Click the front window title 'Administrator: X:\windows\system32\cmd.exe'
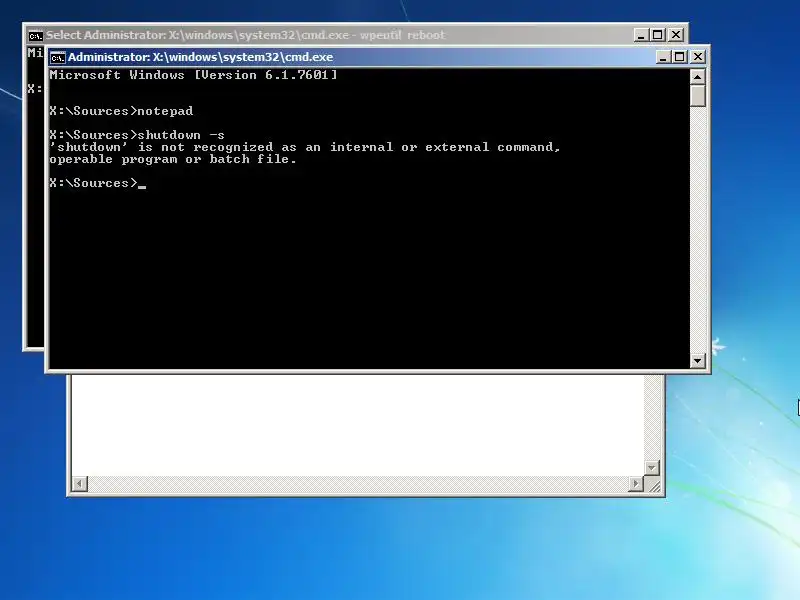The image size is (800, 600). coord(201,57)
